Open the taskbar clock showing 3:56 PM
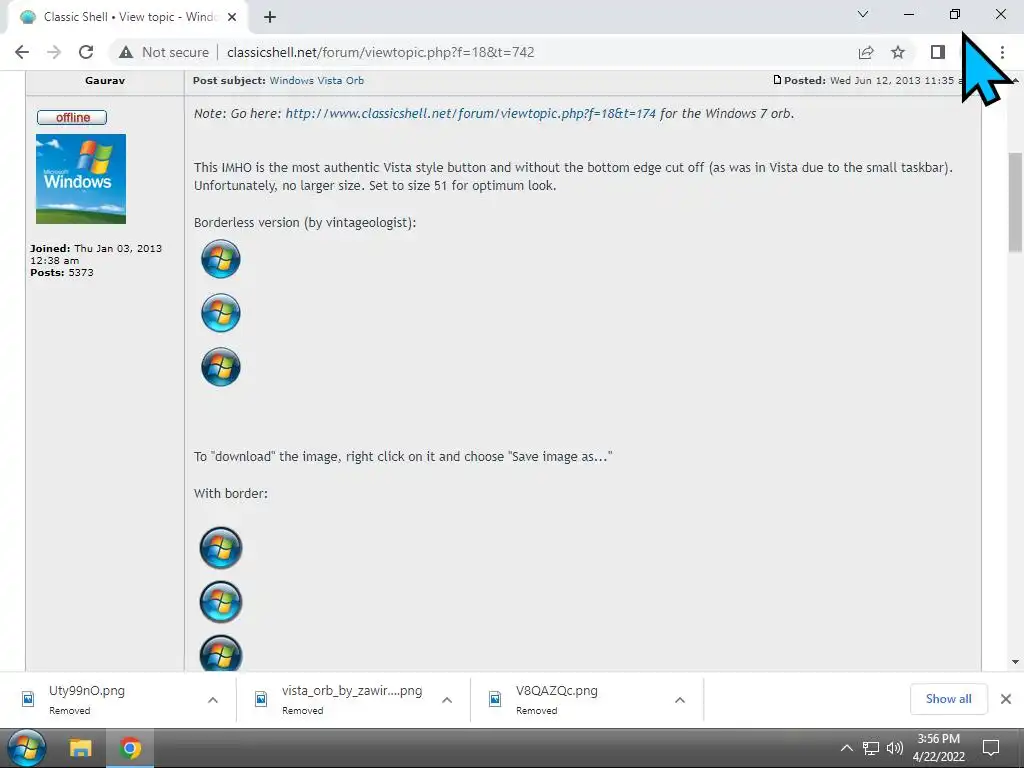 point(938,748)
